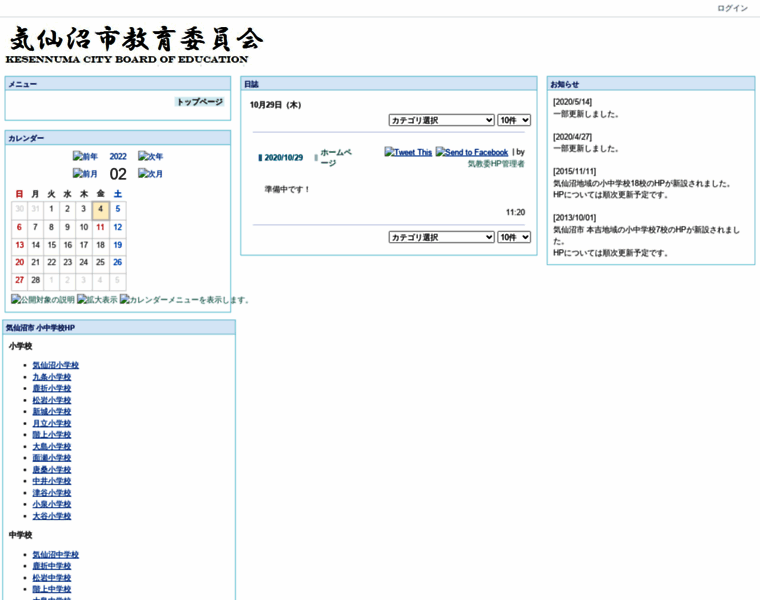Click the ログイン login link
Image resolution: width=760 pixels, height=600 pixels.
click(x=732, y=9)
